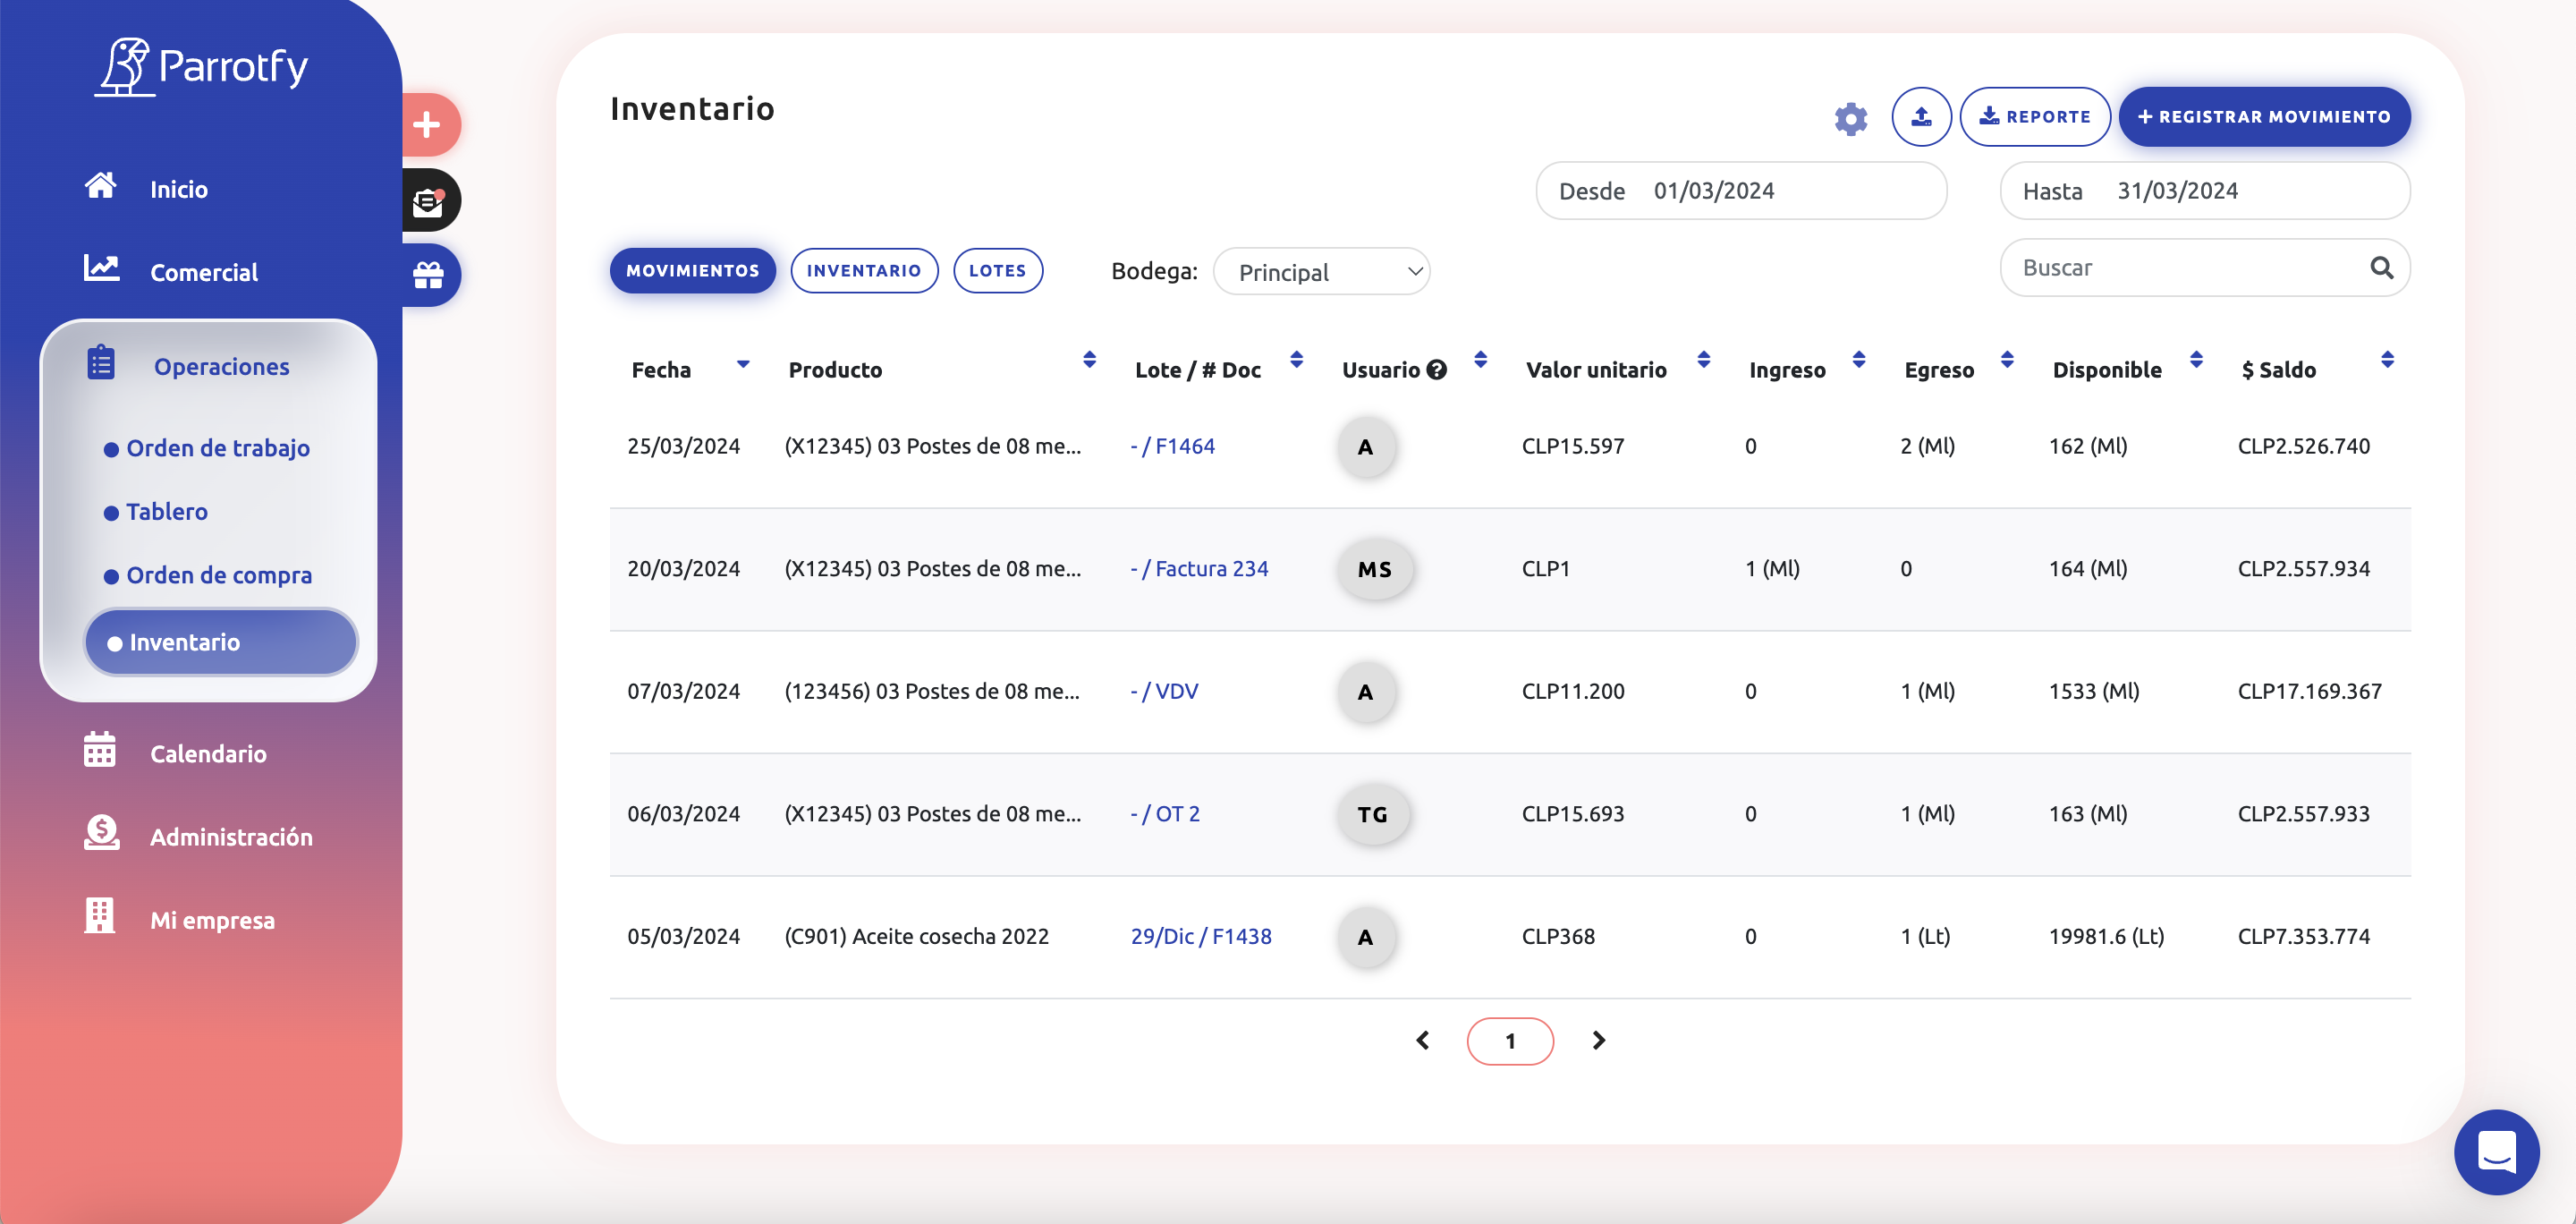Open the red plus quick-add button
Viewport: 2576px width, 1224px height.
(428, 125)
